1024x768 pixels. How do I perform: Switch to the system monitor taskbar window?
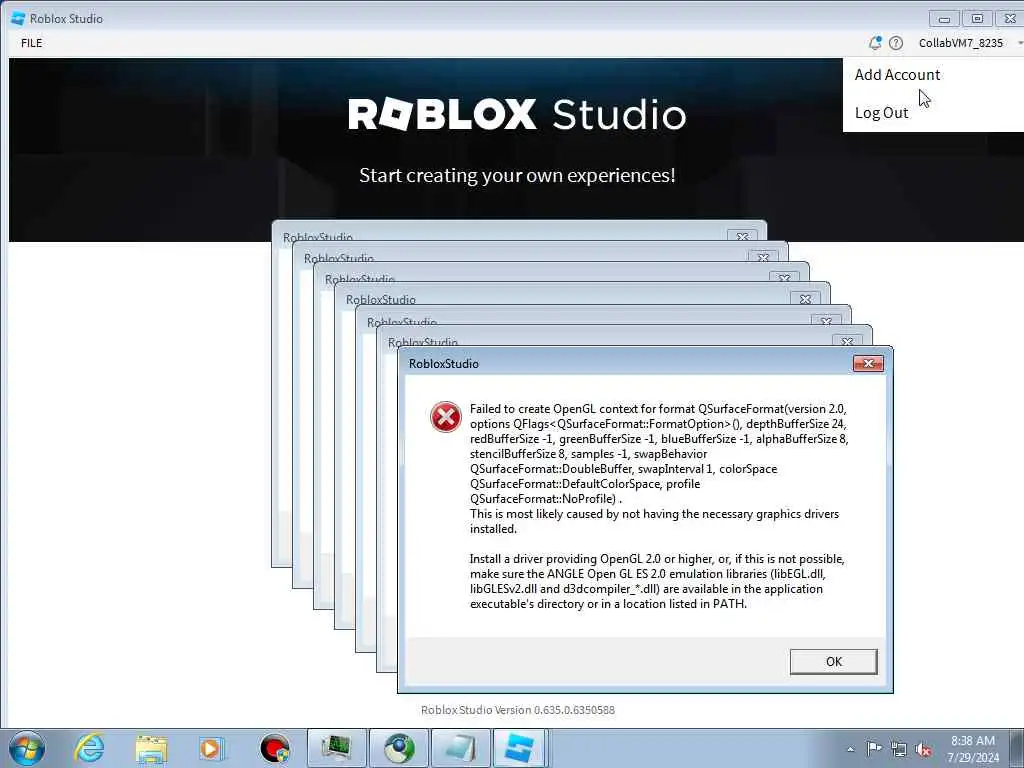(336, 748)
